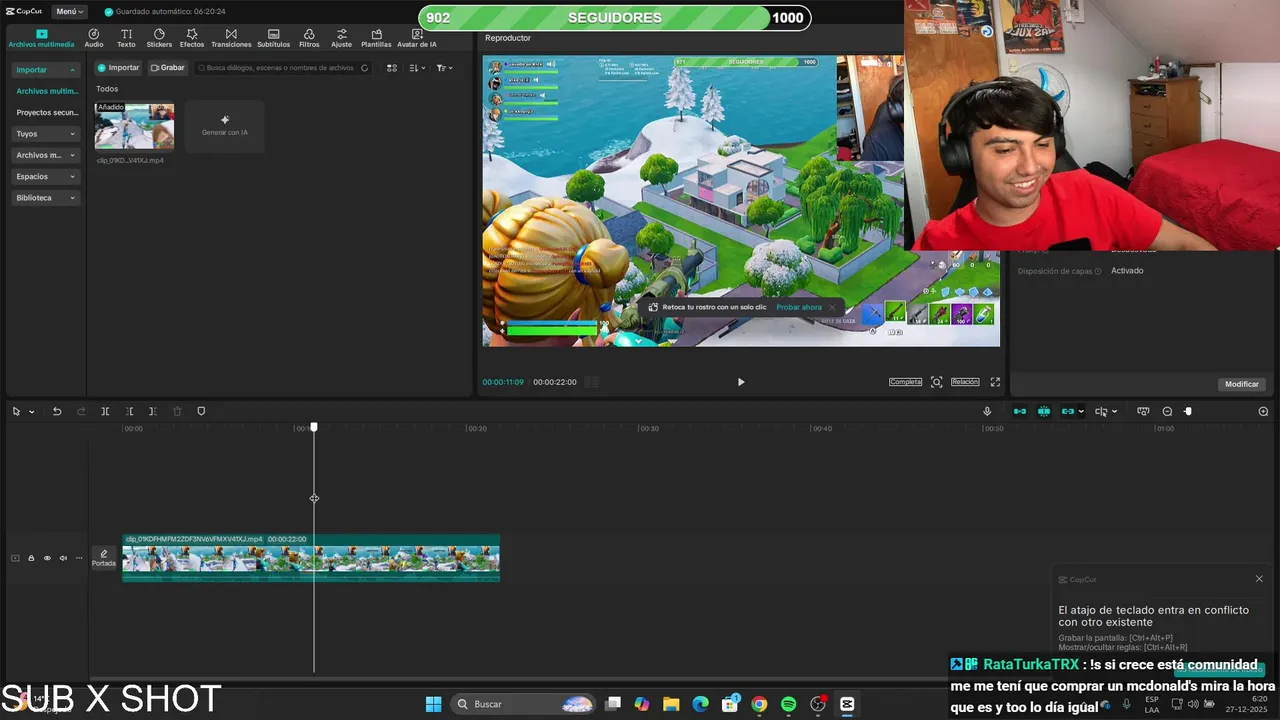Undo the last action
Screen dimensions: 1280x720
(57, 412)
